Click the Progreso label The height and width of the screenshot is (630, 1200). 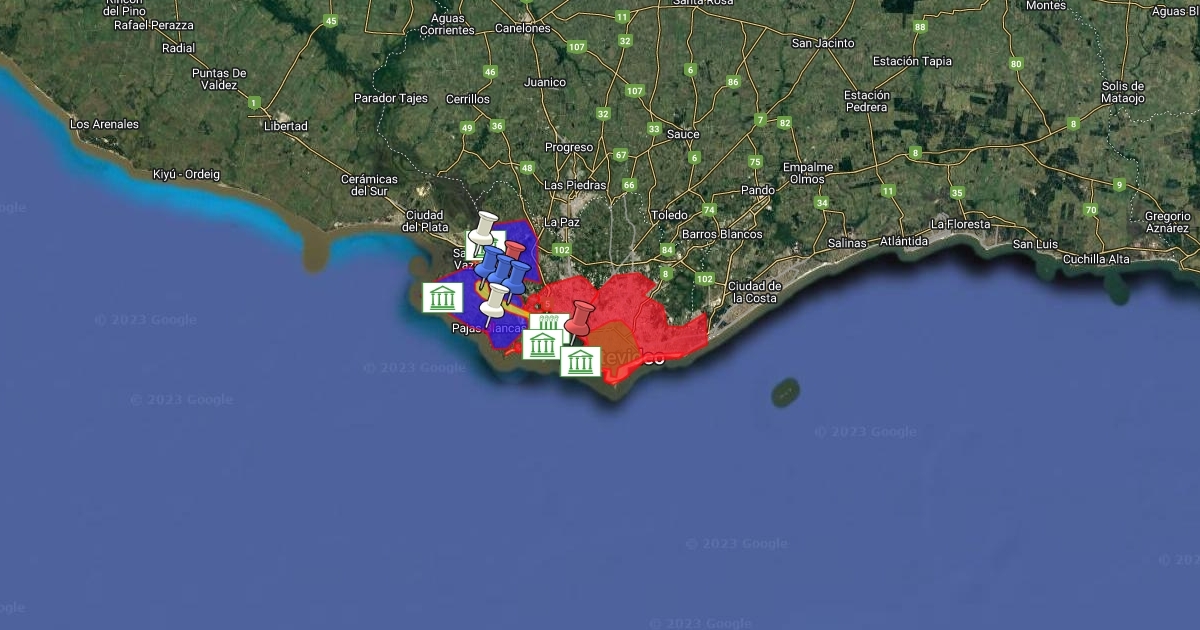[569, 147]
